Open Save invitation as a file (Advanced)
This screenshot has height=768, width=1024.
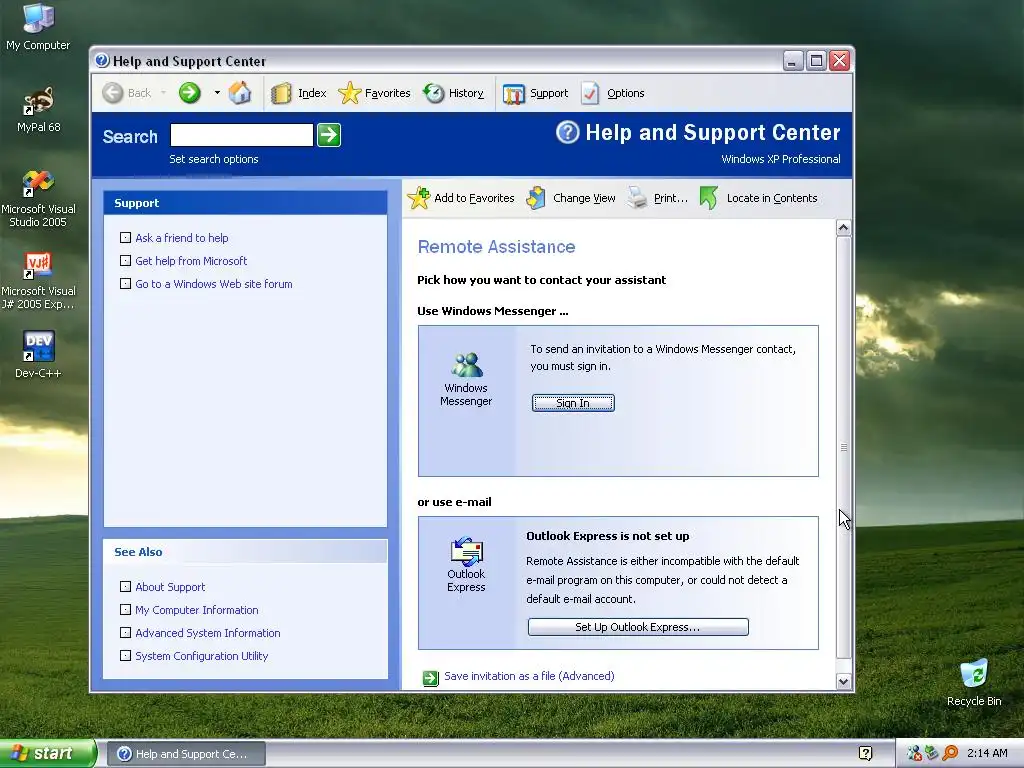529,677
